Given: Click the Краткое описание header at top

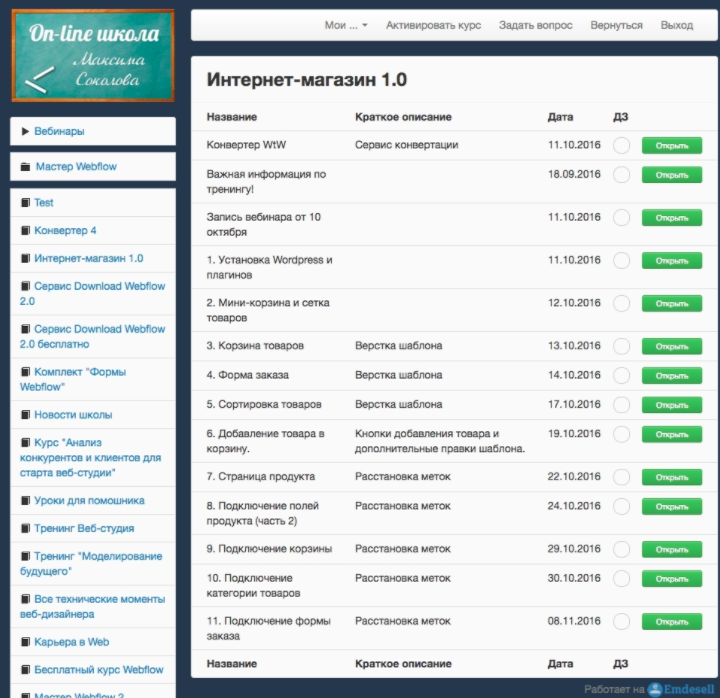Looking at the screenshot, I should (x=403, y=117).
